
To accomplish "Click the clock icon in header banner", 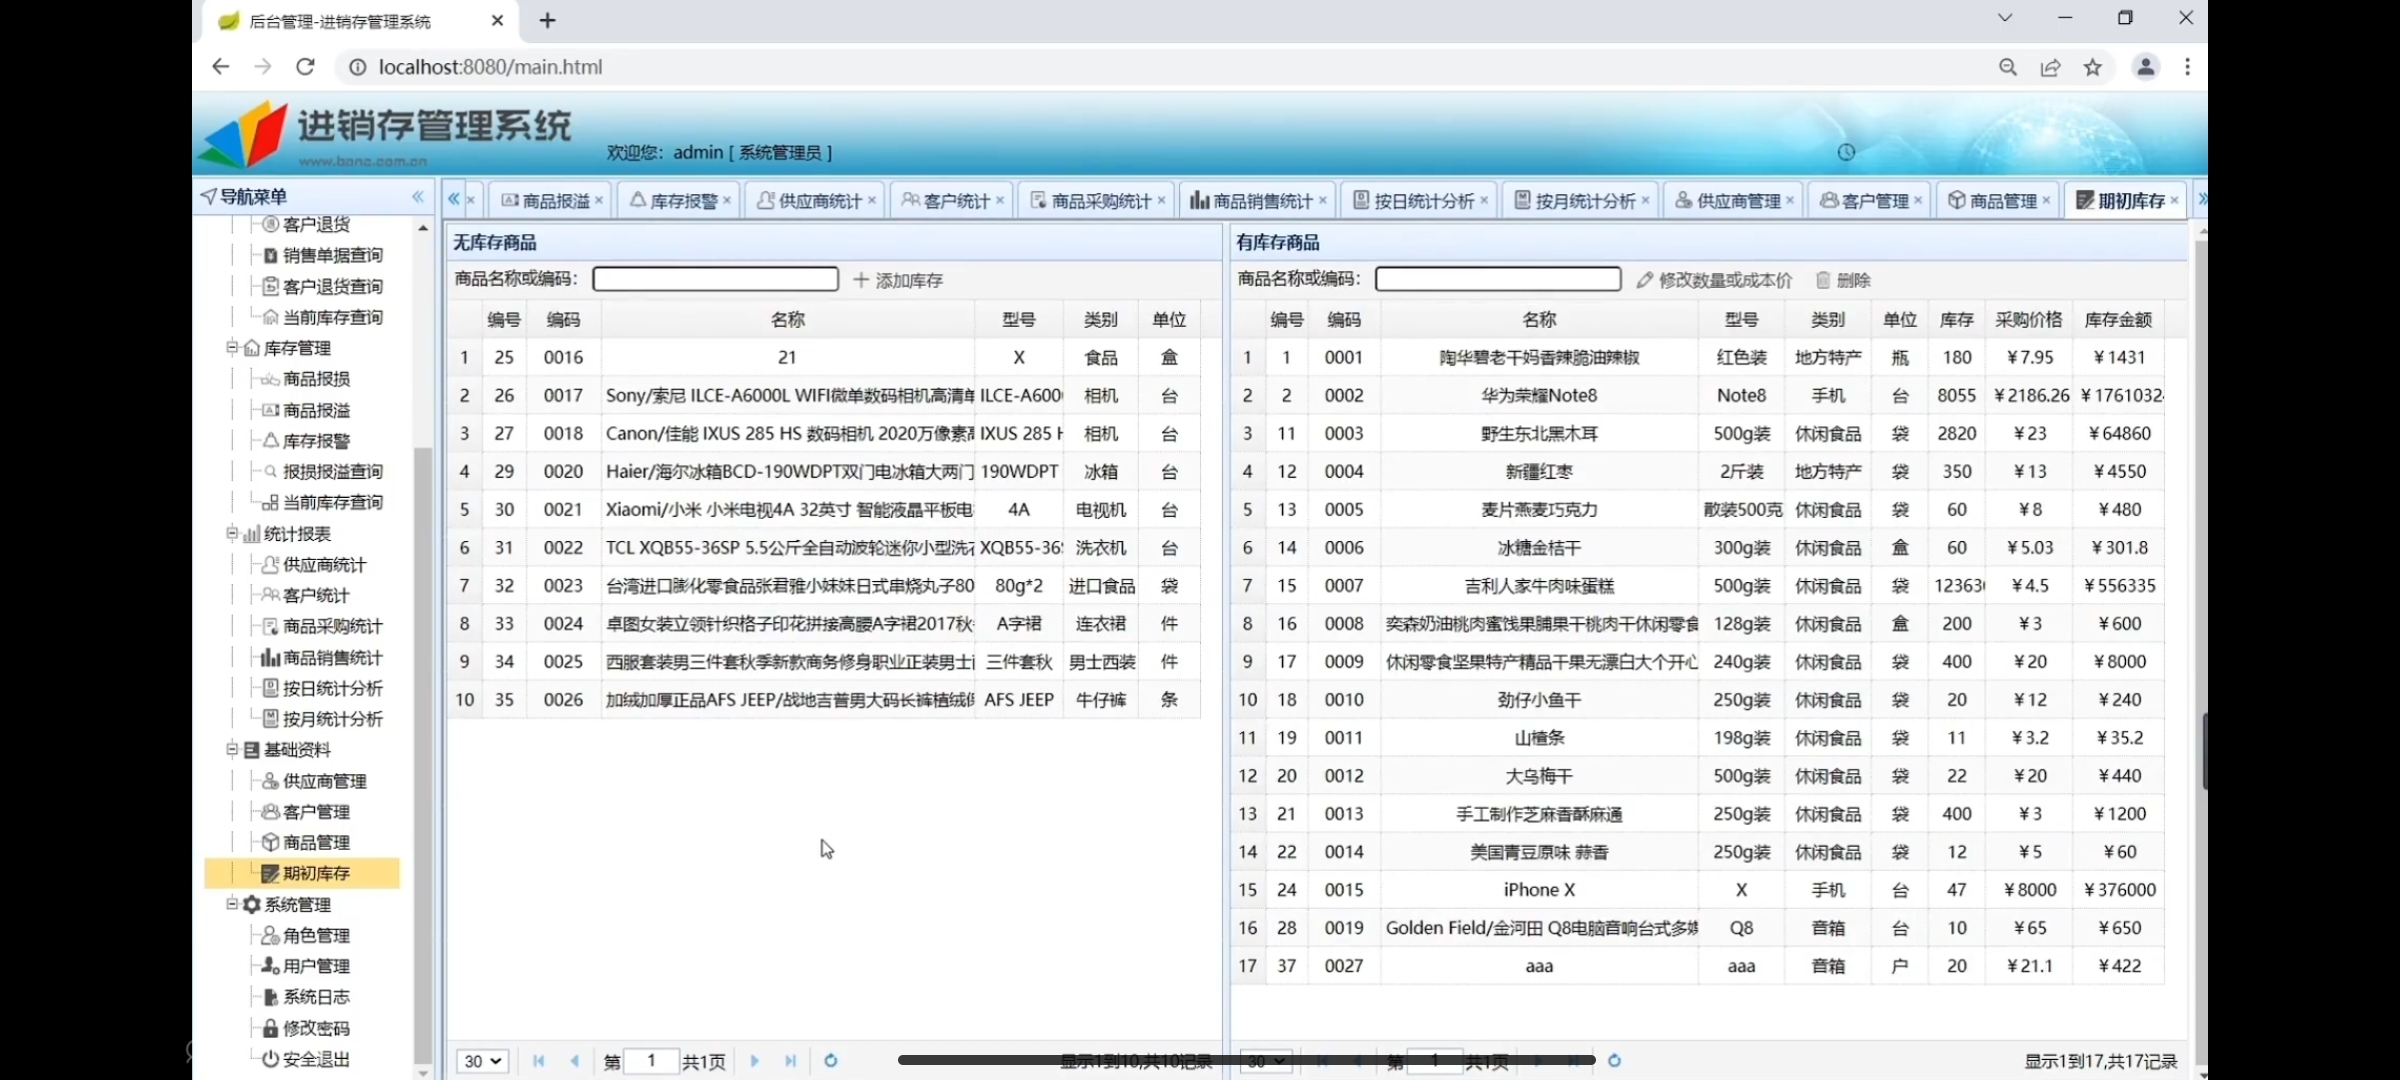I will (1846, 152).
